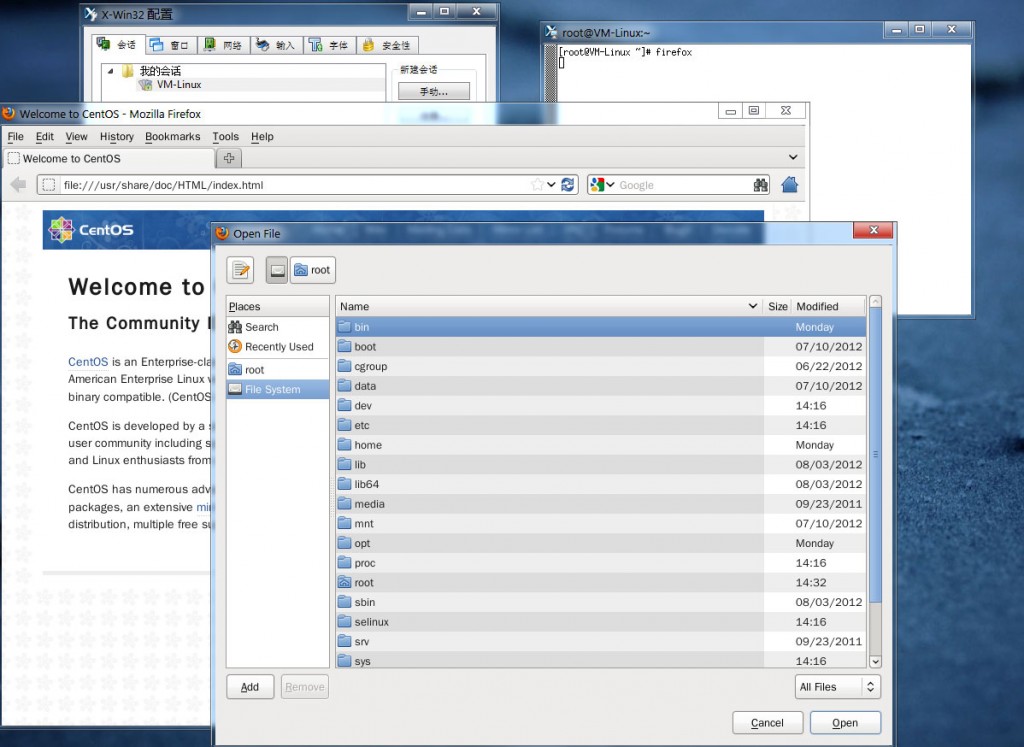Click the Cancel button
This screenshot has height=747, width=1024.
point(767,722)
